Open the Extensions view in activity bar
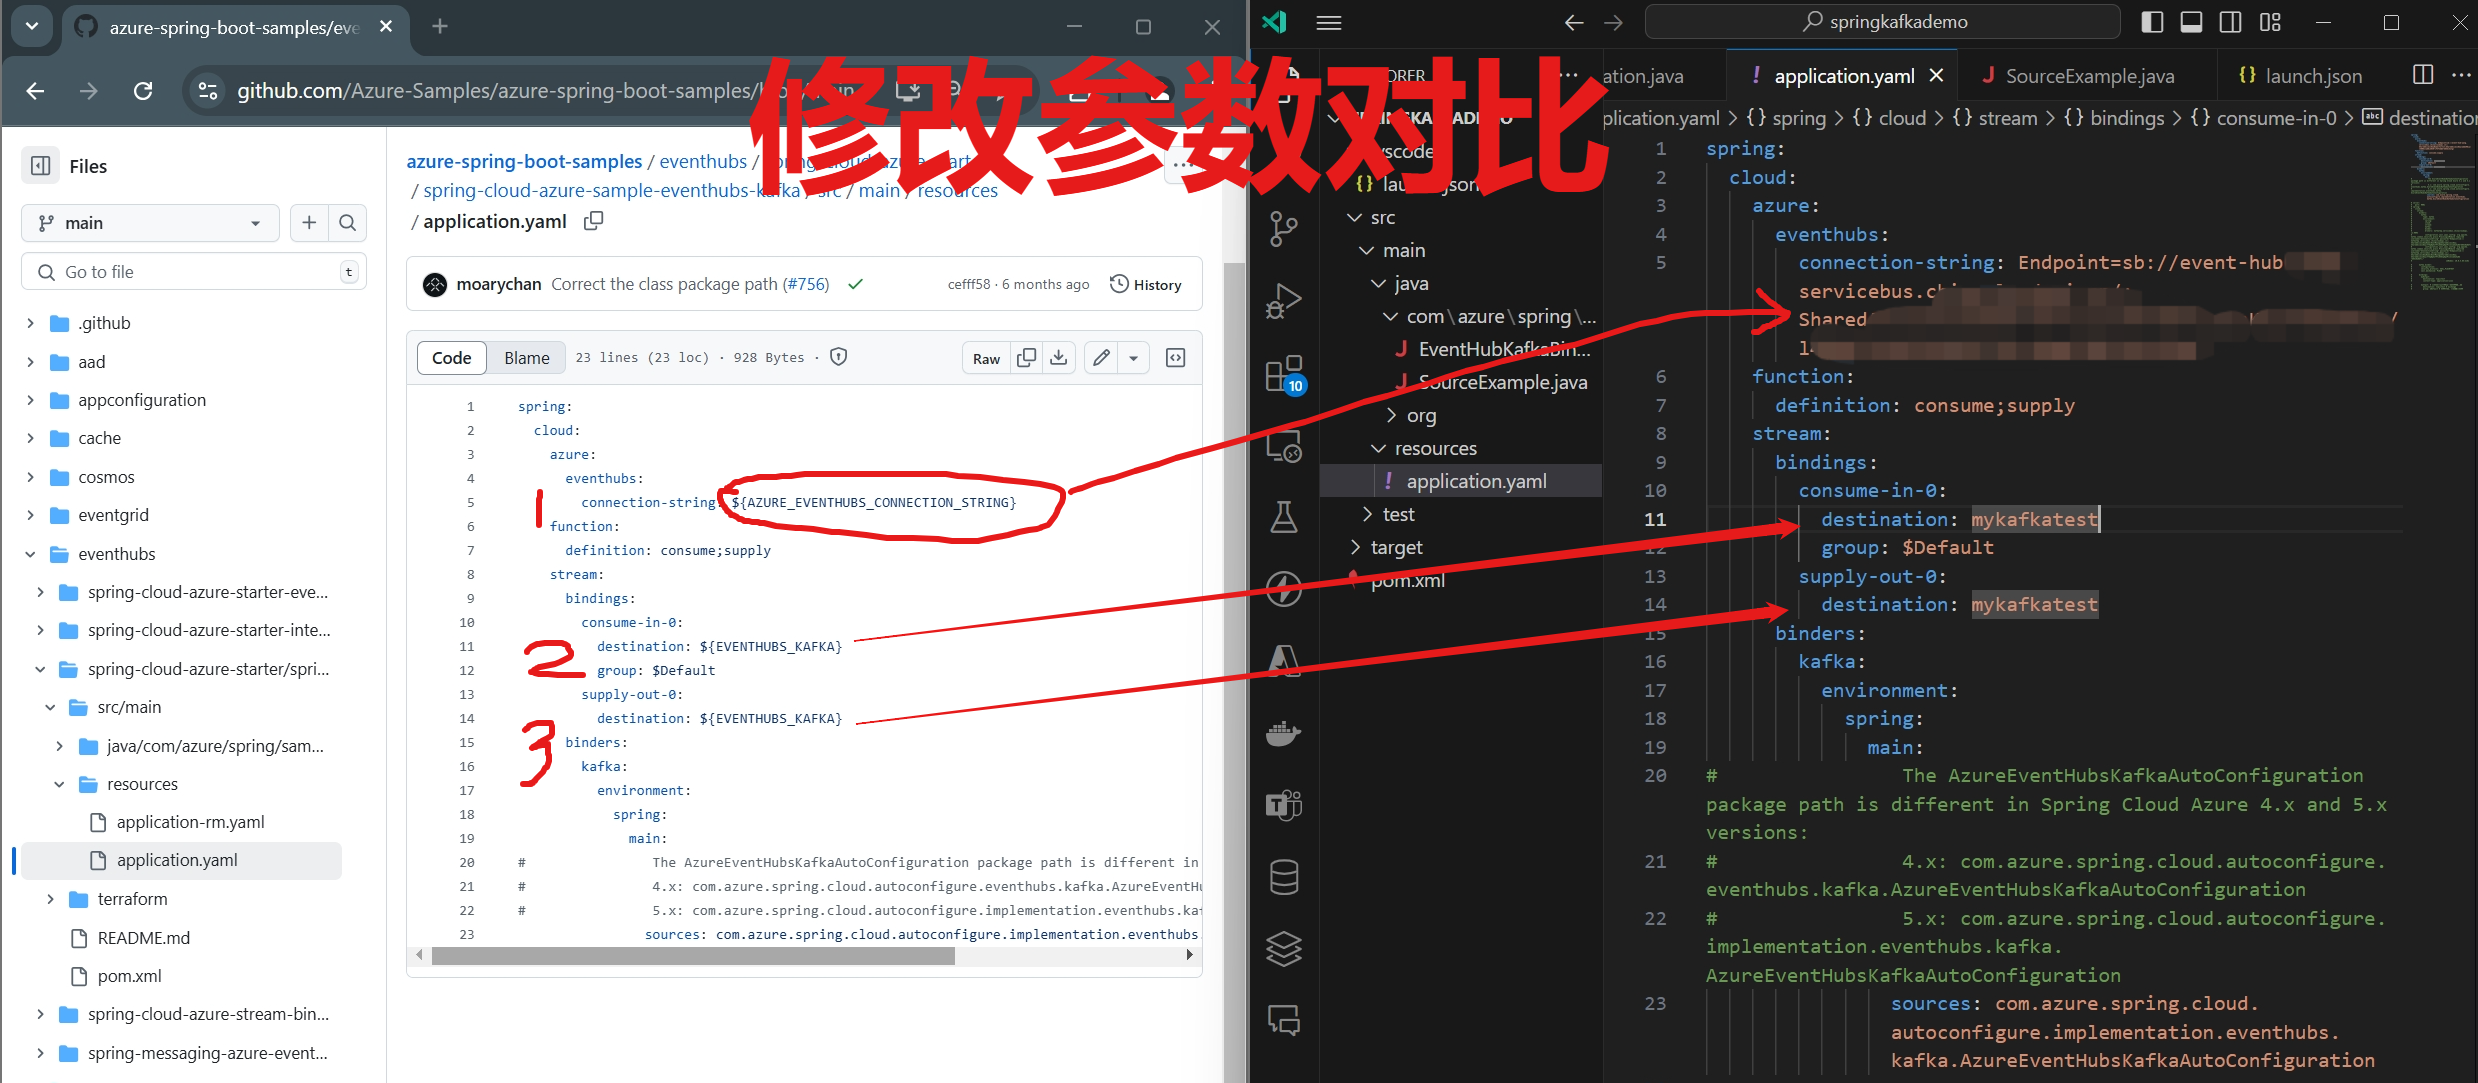Image resolution: width=2478 pixels, height=1083 pixels. point(1283,374)
